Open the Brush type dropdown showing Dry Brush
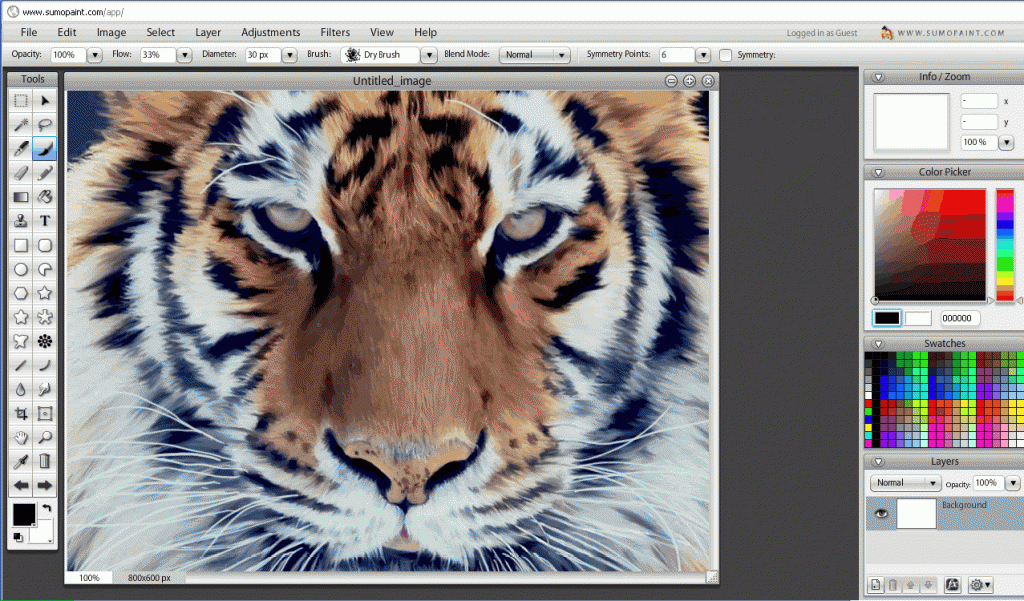 point(428,55)
